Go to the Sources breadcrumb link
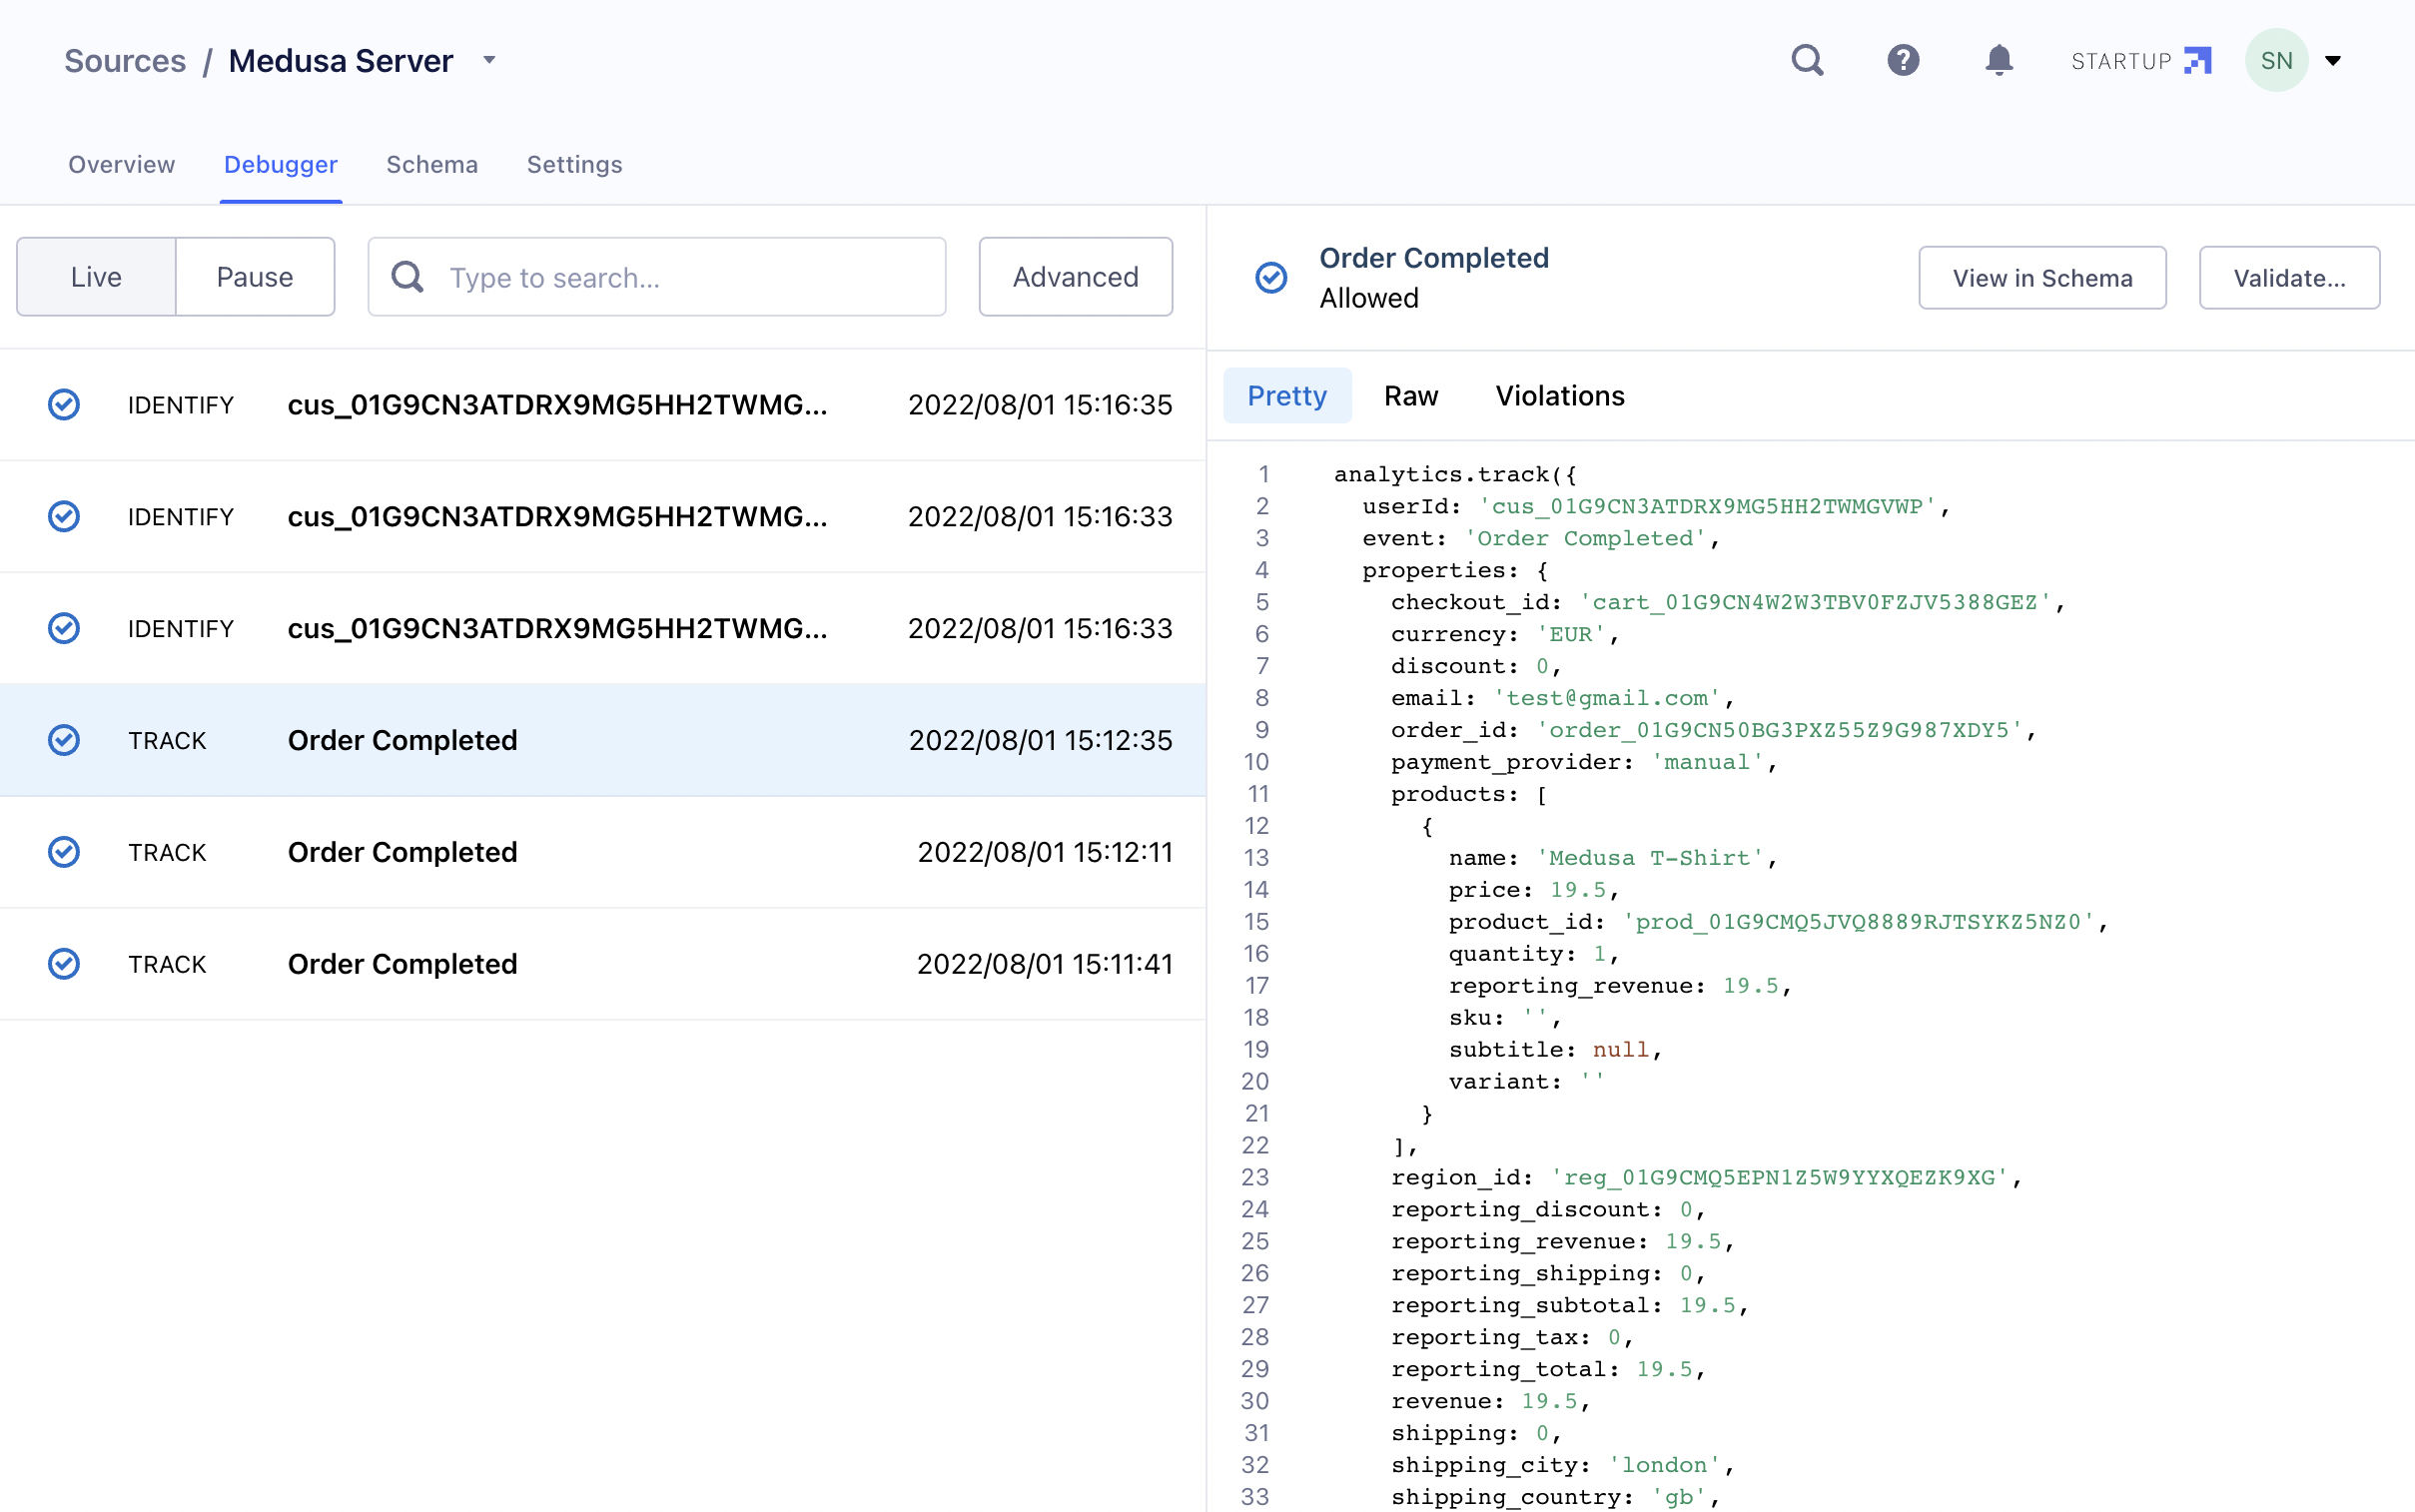 pyautogui.click(x=125, y=61)
